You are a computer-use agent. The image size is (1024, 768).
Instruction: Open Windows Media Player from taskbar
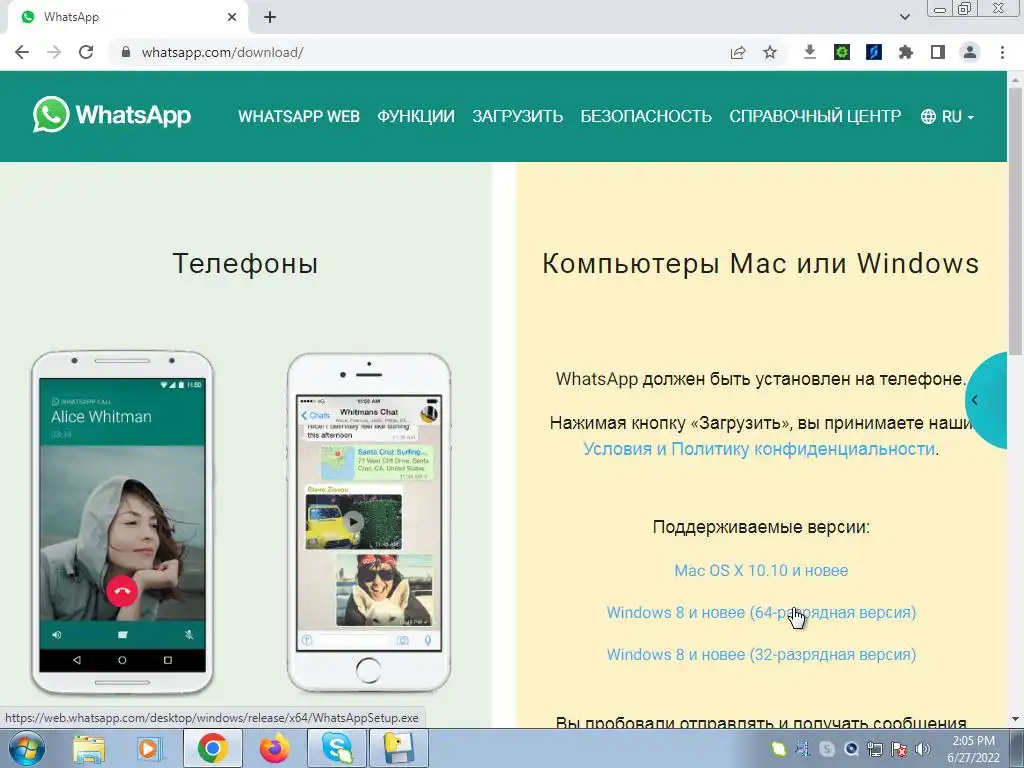[148, 748]
